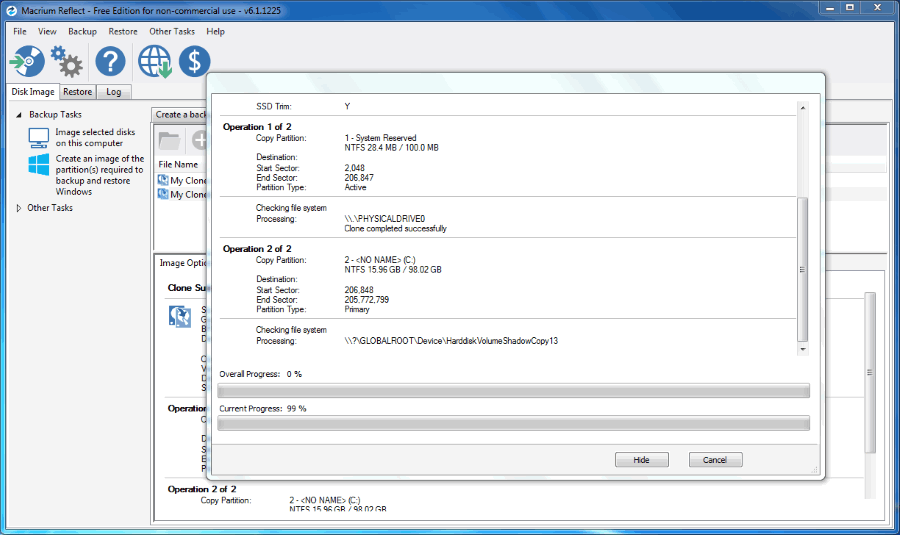
Task: Select Create an image of partitions for Windows
Action: pos(100,175)
